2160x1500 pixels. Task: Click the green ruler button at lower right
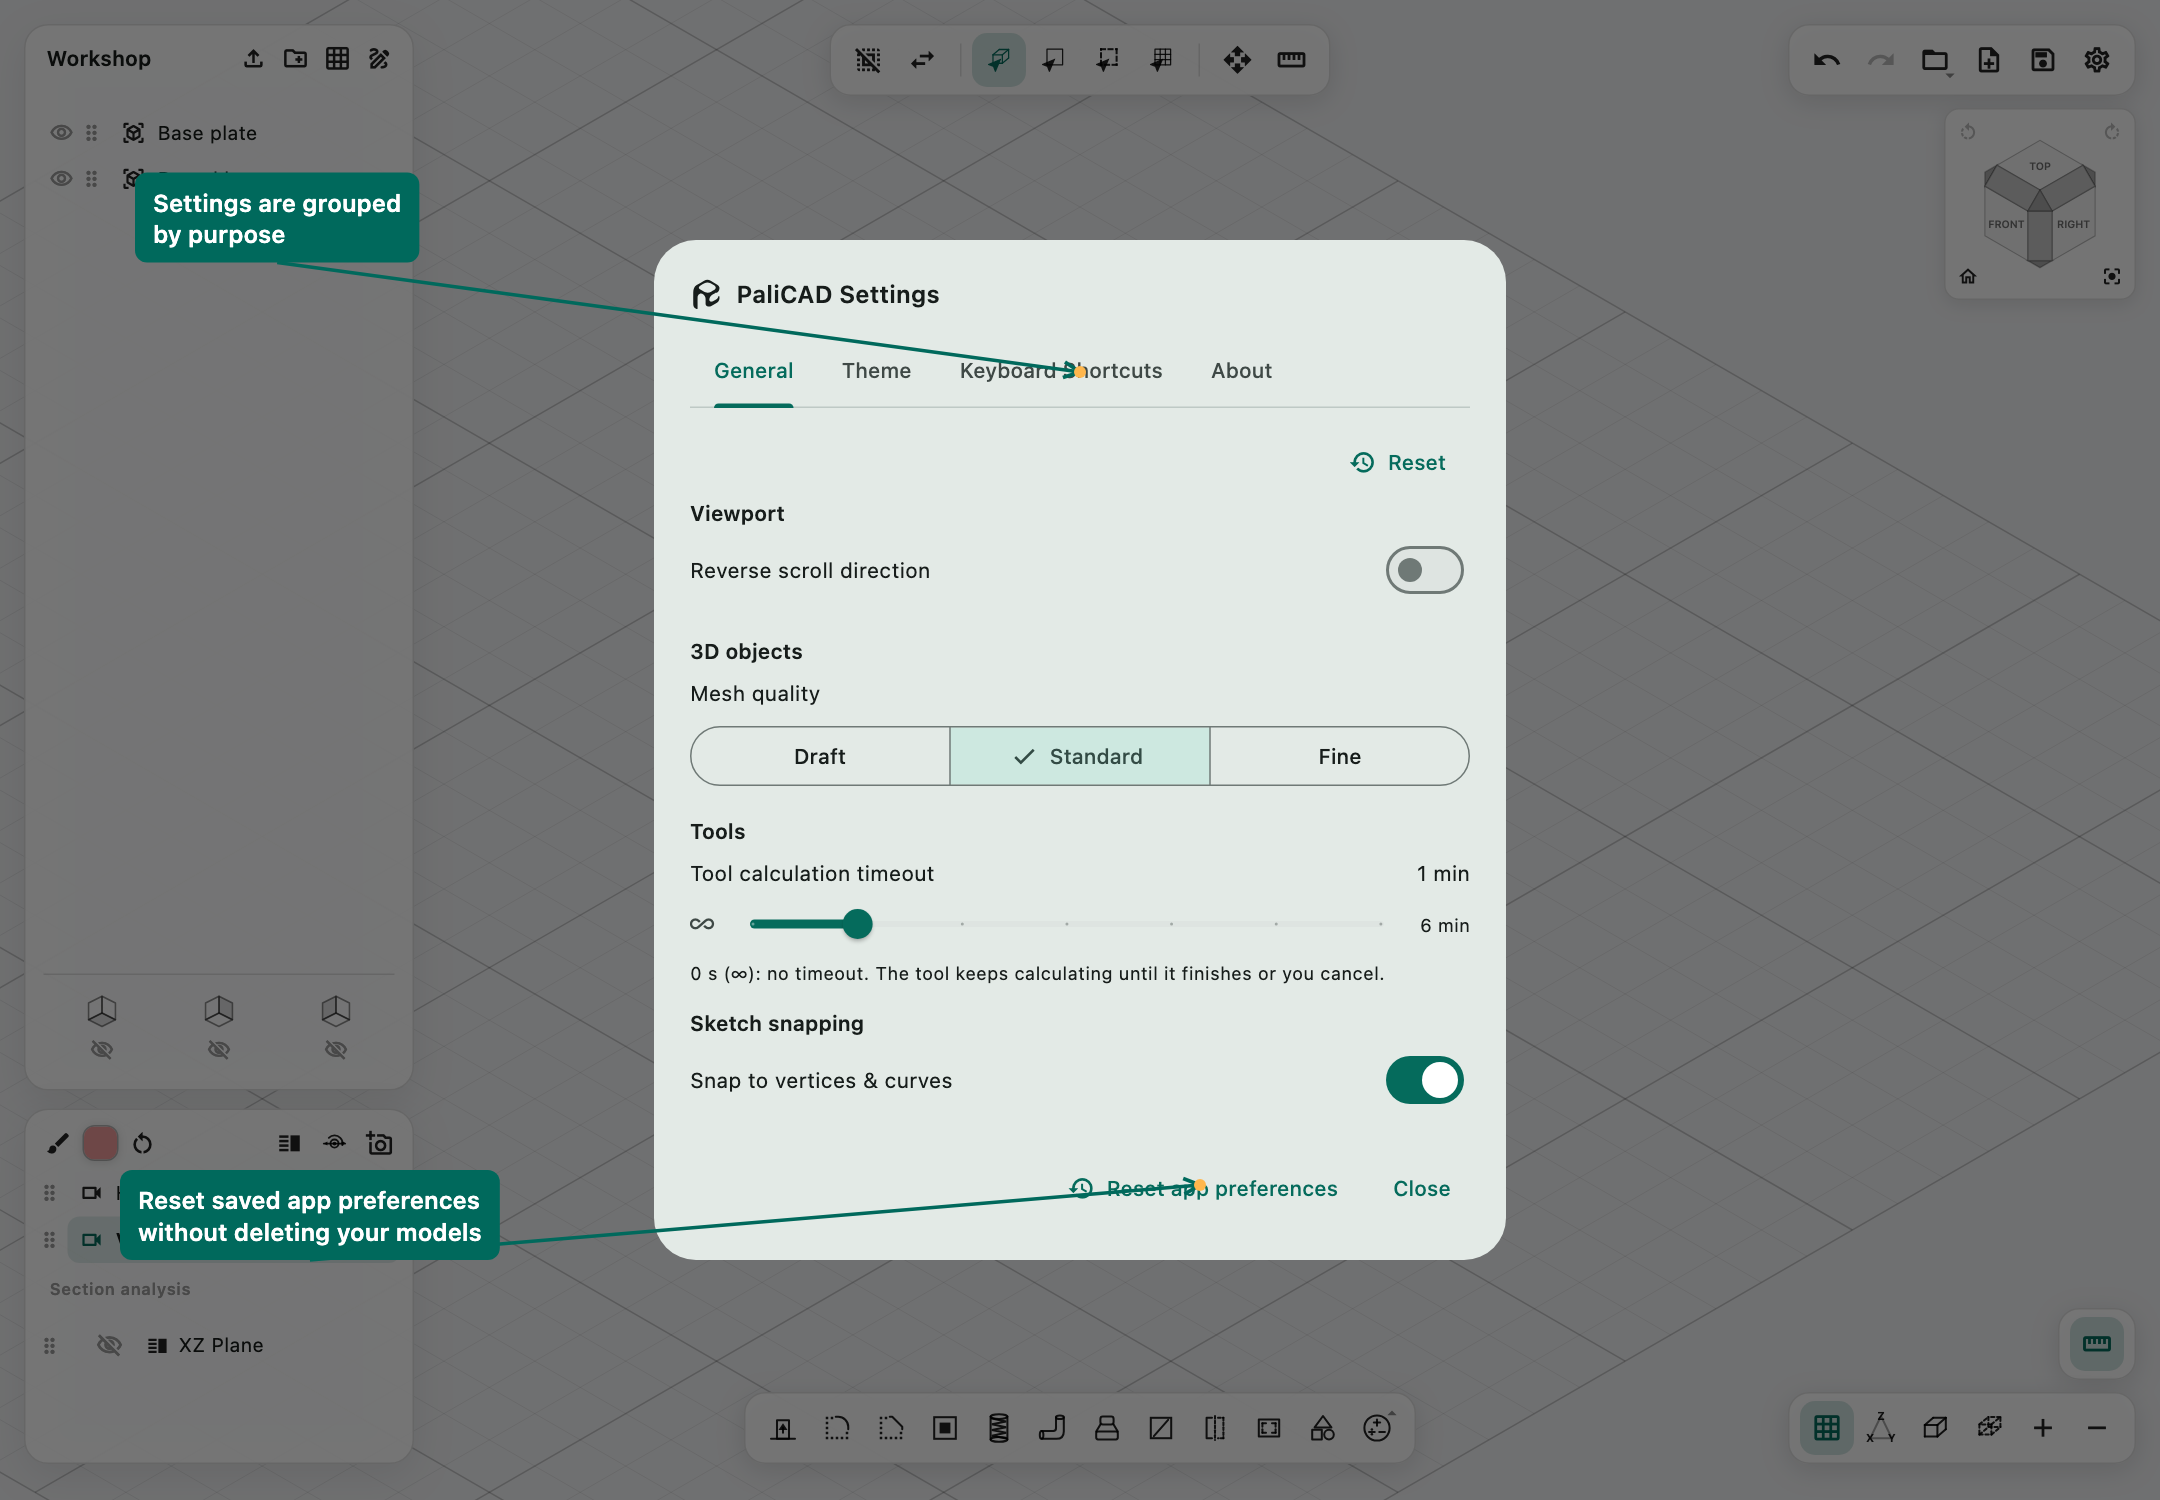[2097, 1344]
